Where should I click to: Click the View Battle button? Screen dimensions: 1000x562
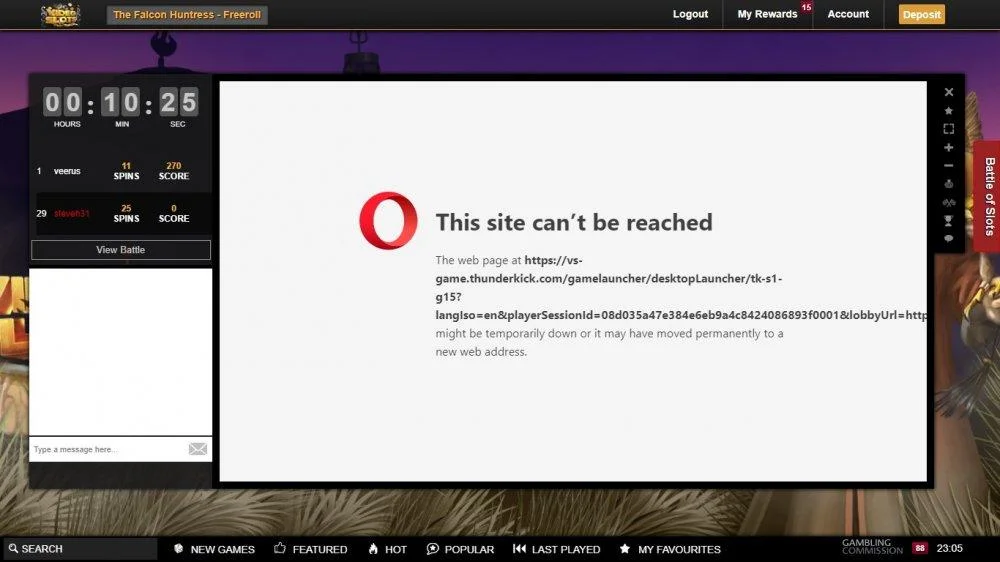[121, 250]
